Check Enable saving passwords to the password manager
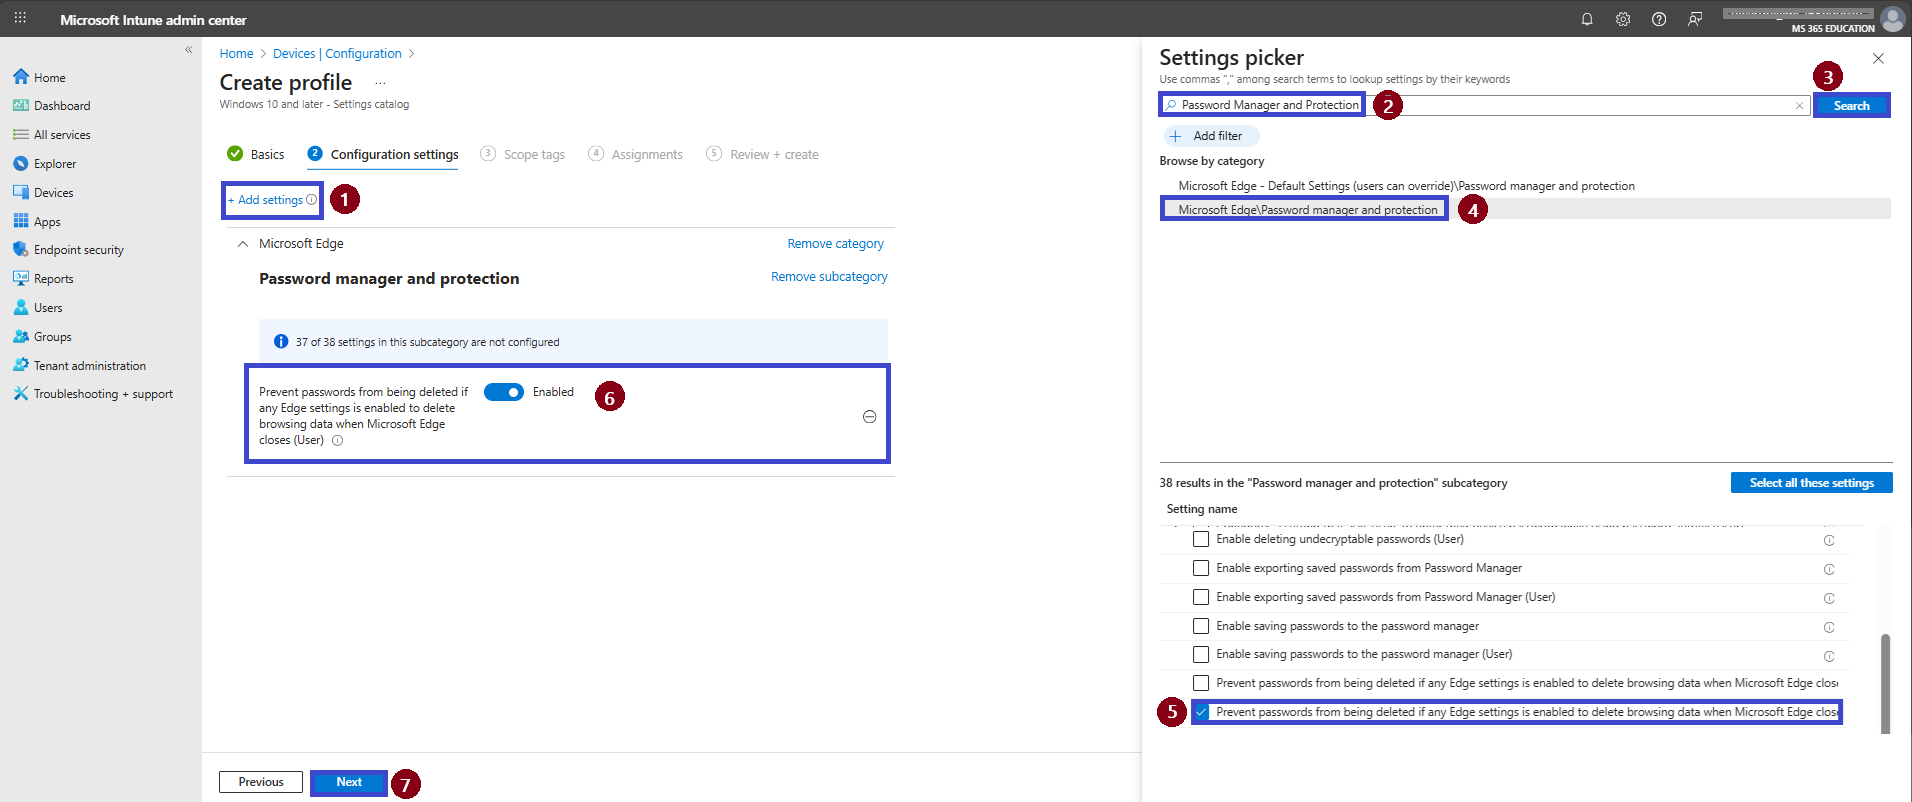The height and width of the screenshot is (802, 1912). click(1201, 626)
